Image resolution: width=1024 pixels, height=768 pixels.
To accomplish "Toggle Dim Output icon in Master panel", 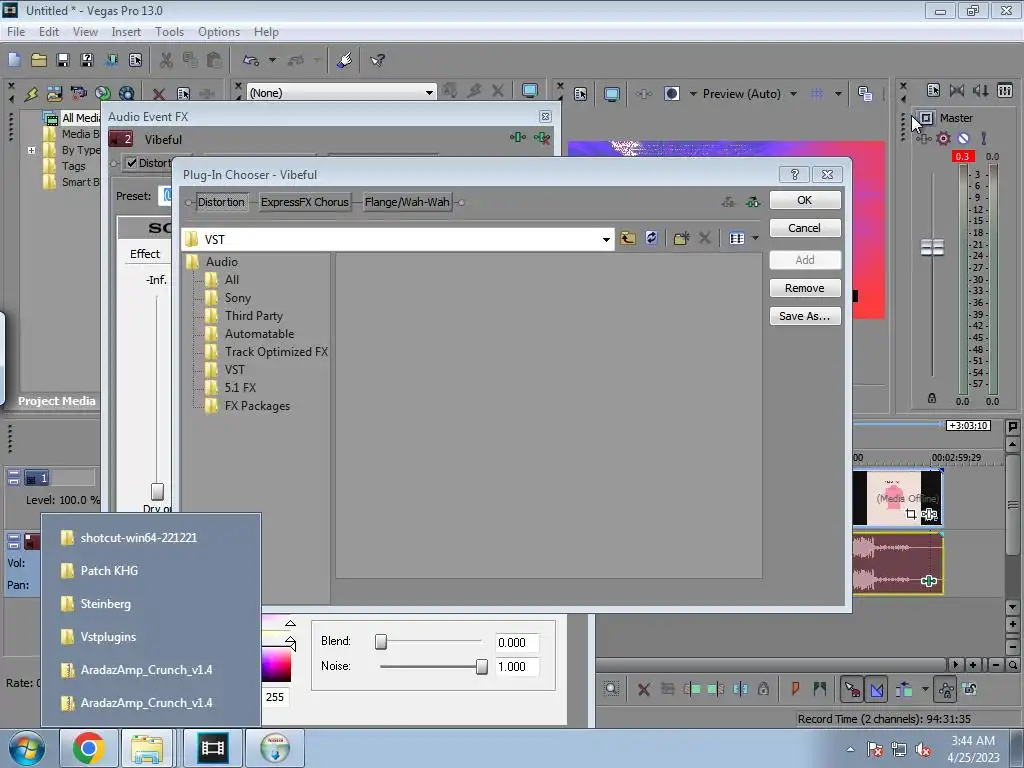I will point(980,91).
